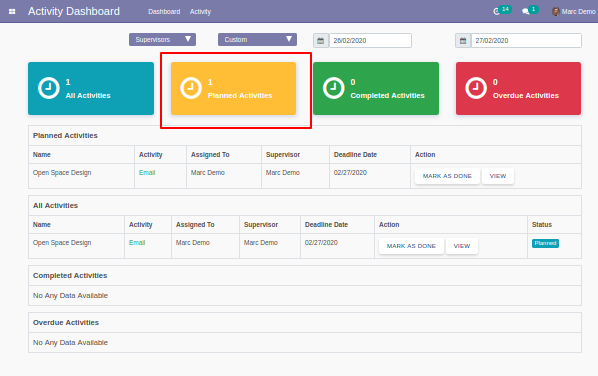598x376 pixels.
Task: Open the Activity menu
Action: tap(200, 12)
